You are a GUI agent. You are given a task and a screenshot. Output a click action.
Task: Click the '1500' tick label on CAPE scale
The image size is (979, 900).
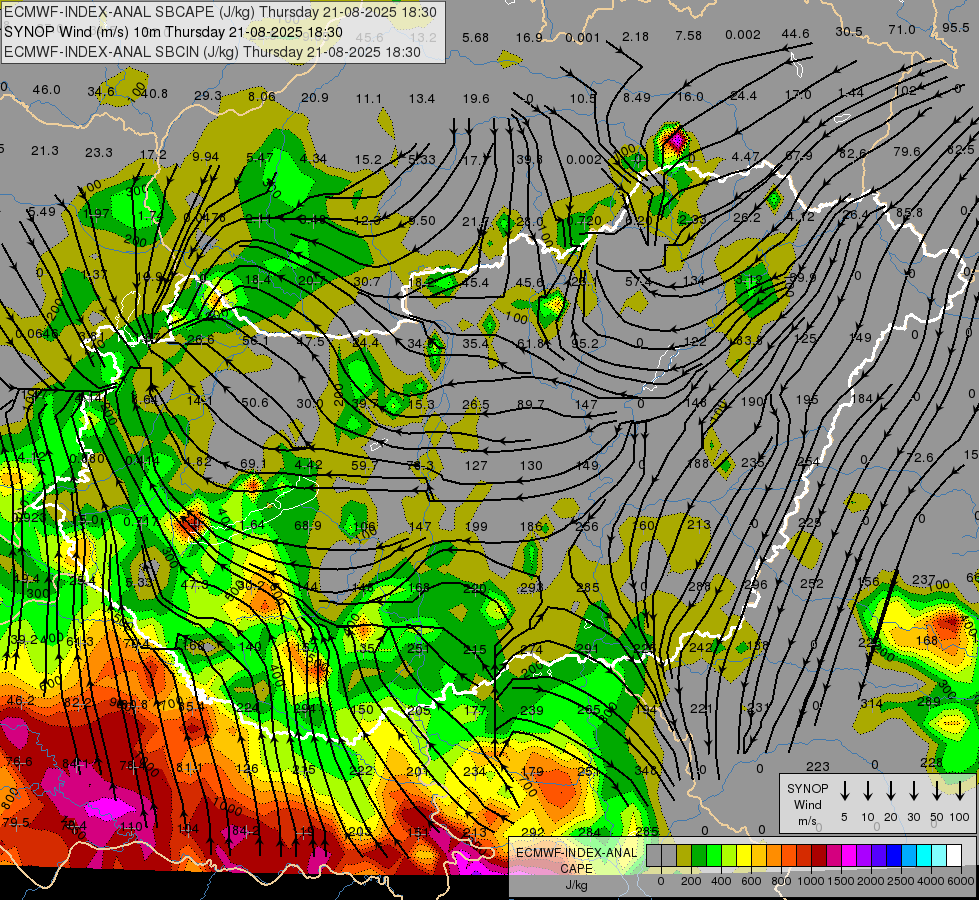click(x=841, y=881)
